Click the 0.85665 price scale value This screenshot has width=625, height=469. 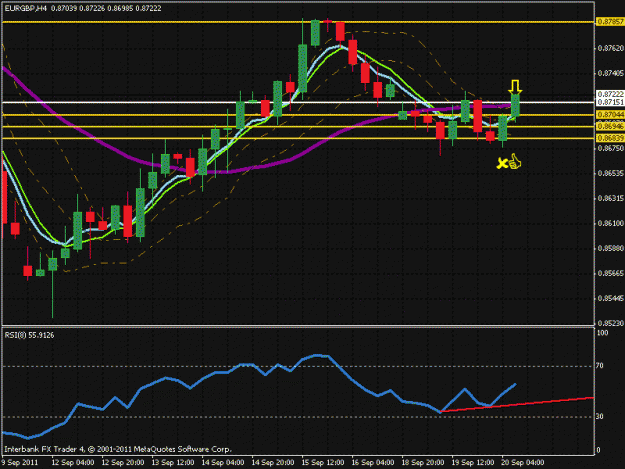tap(611, 273)
